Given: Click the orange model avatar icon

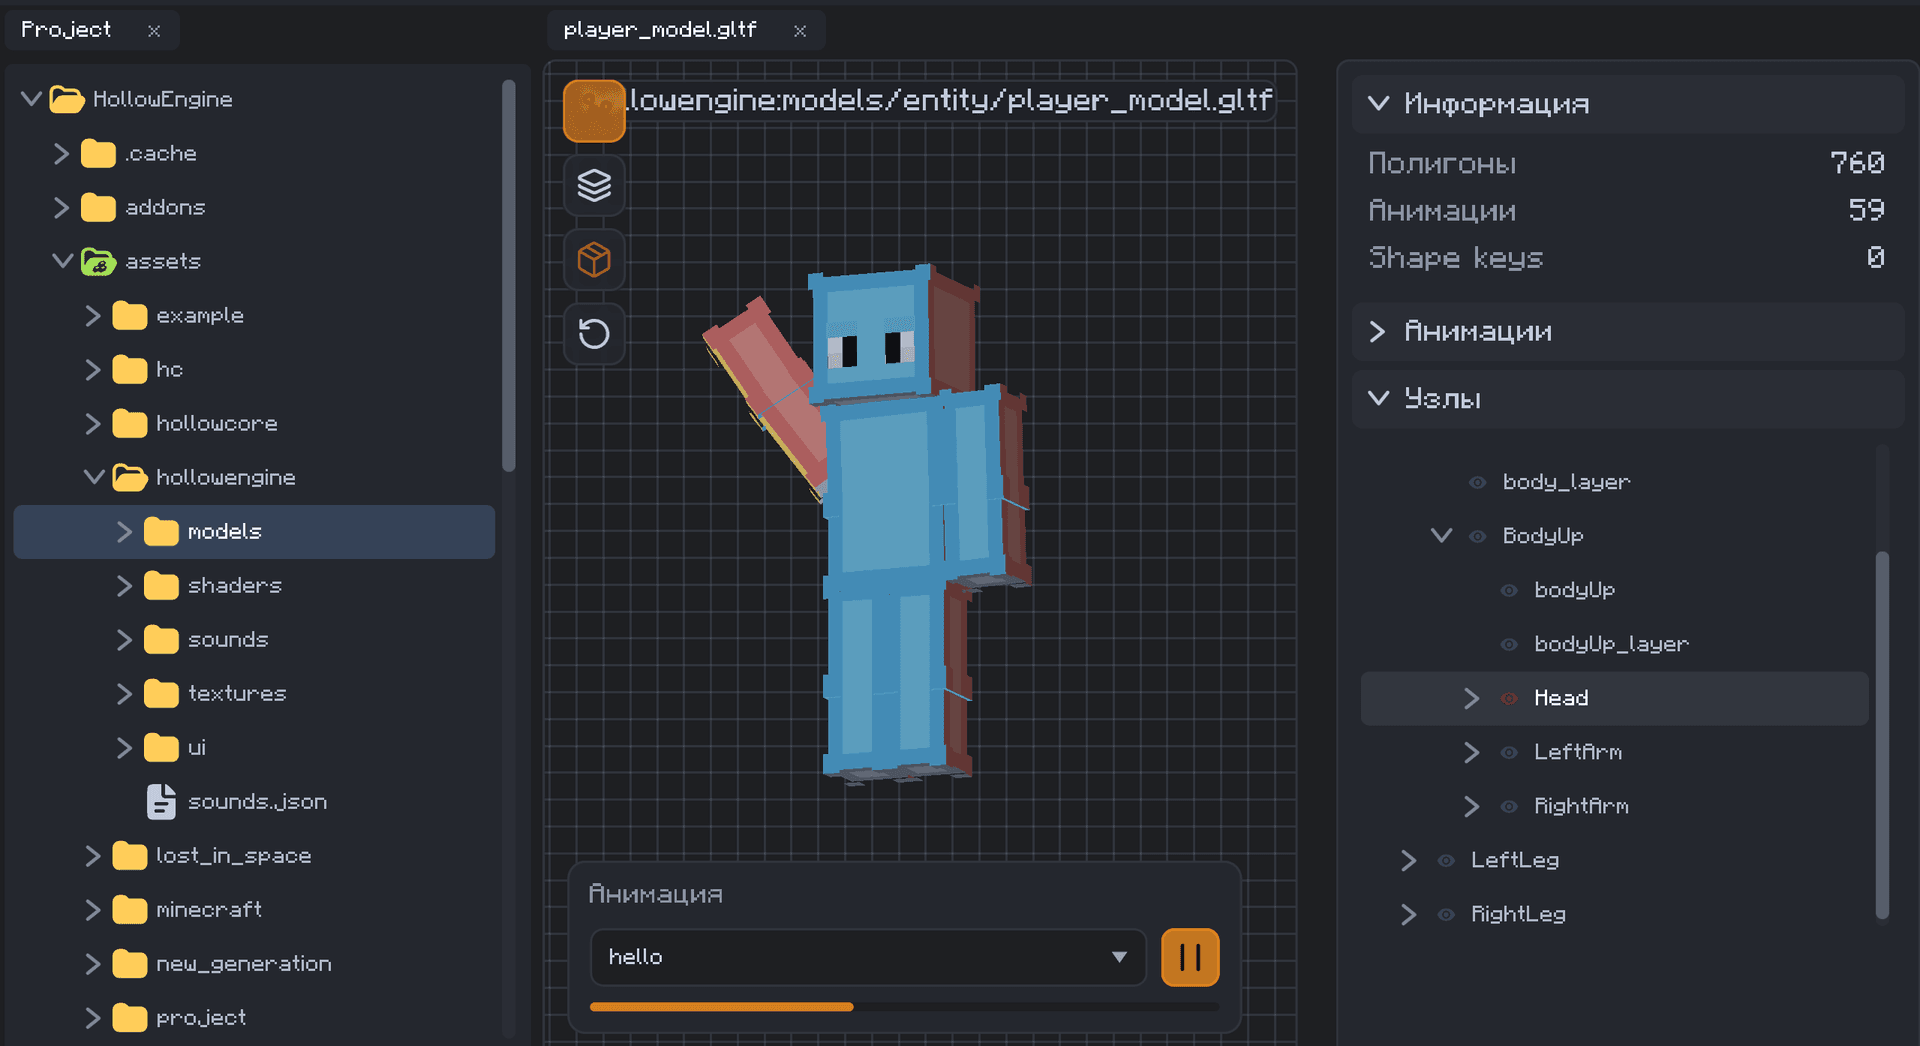Looking at the screenshot, I should point(594,111).
